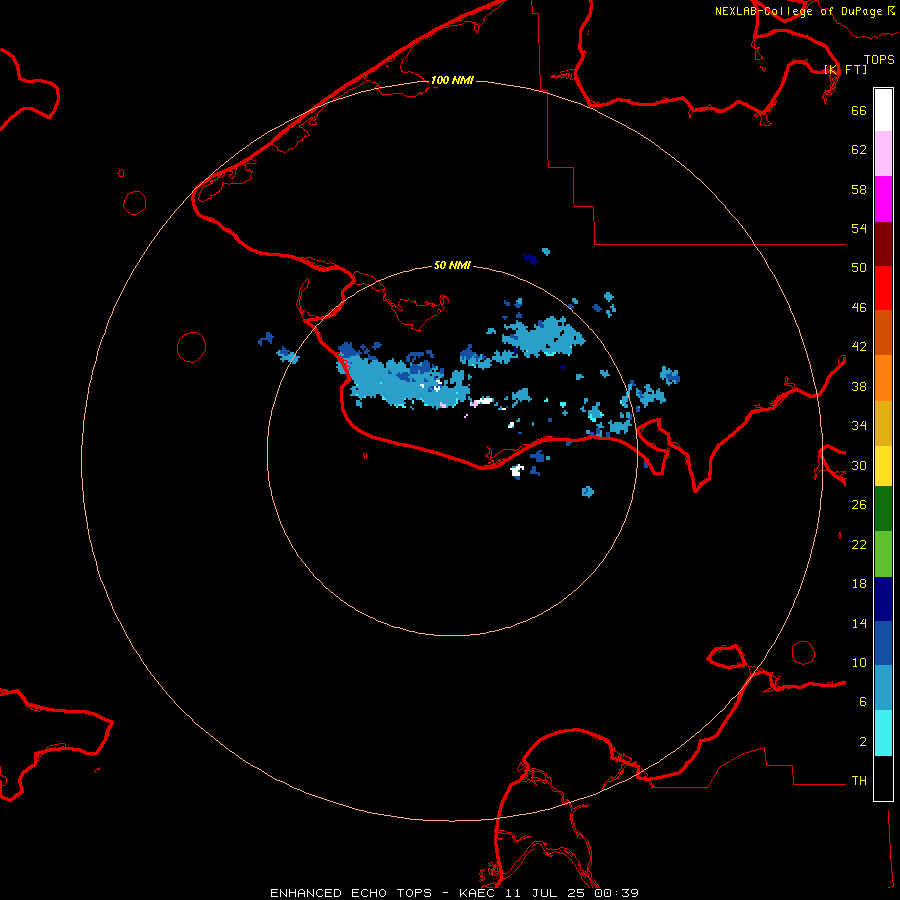Click the magenta 58 kft legend swatch
This screenshot has height=900, width=900.
pyautogui.click(x=883, y=199)
